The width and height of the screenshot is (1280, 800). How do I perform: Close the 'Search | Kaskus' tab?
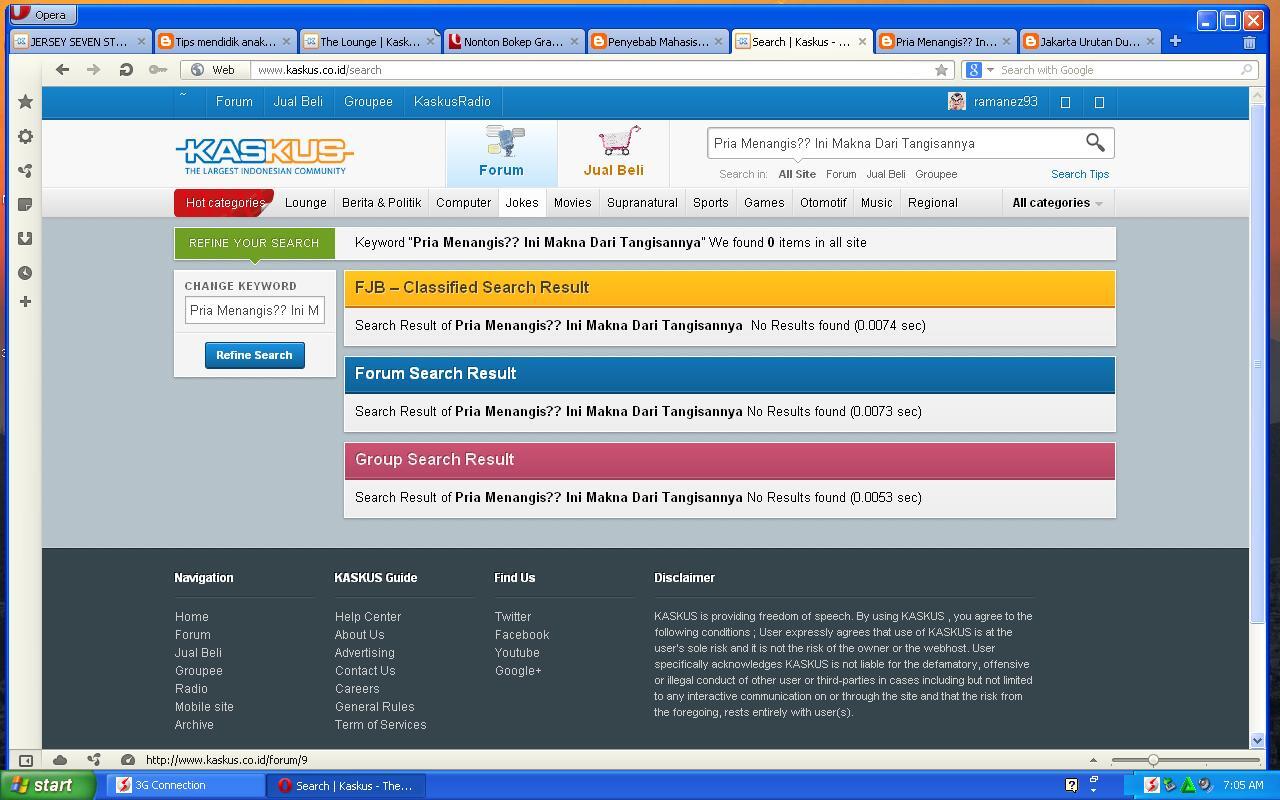point(861,42)
